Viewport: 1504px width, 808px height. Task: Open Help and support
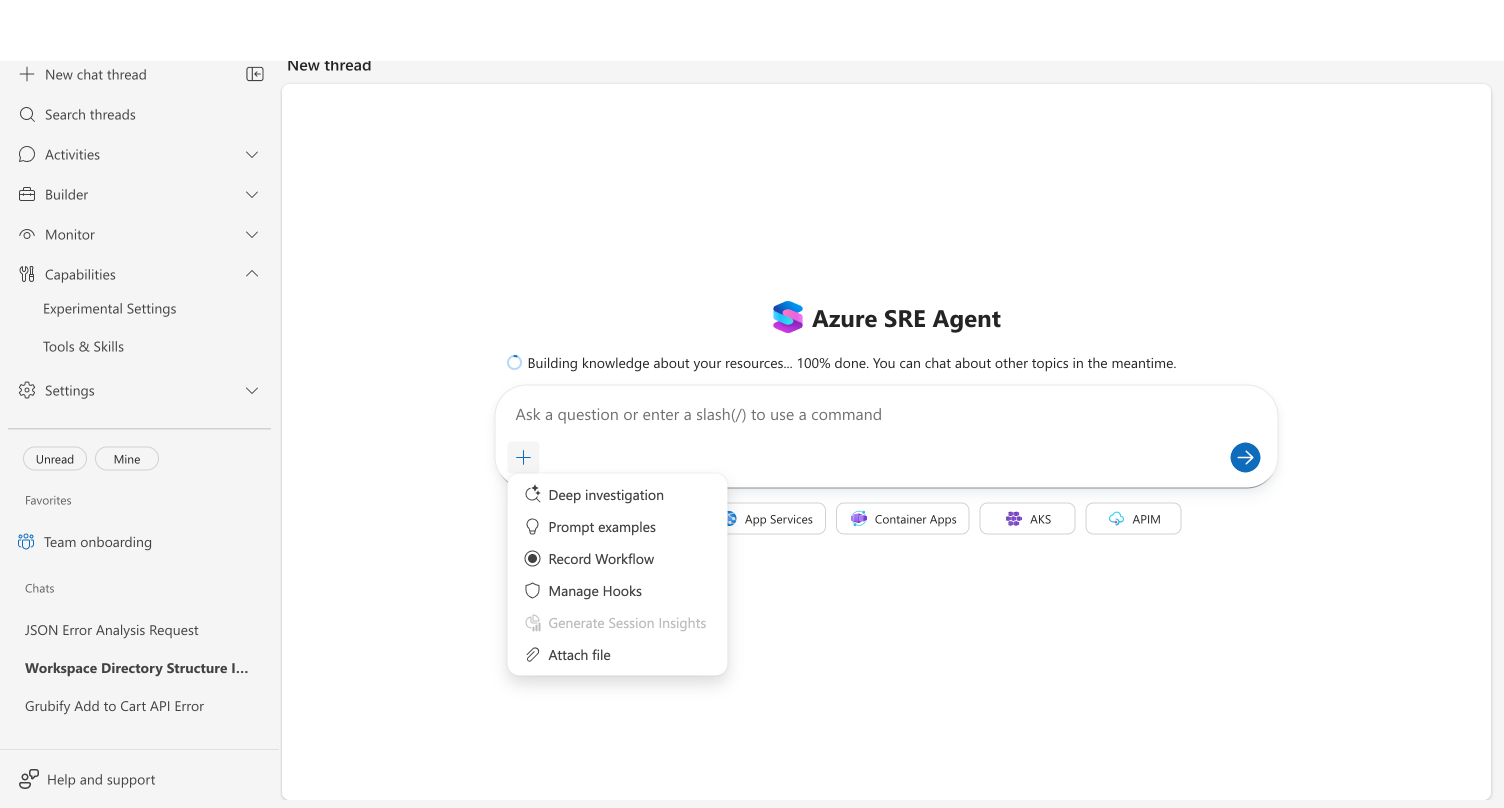pyautogui.click(x=88, y=780)
